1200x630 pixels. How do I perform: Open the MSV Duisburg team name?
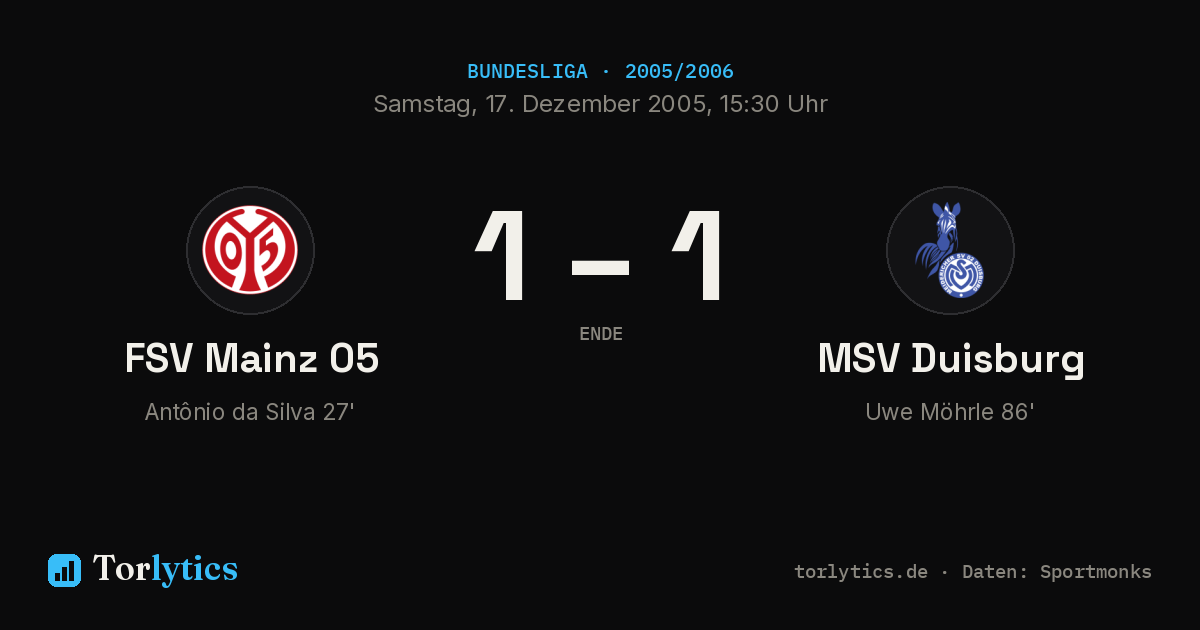951,359
